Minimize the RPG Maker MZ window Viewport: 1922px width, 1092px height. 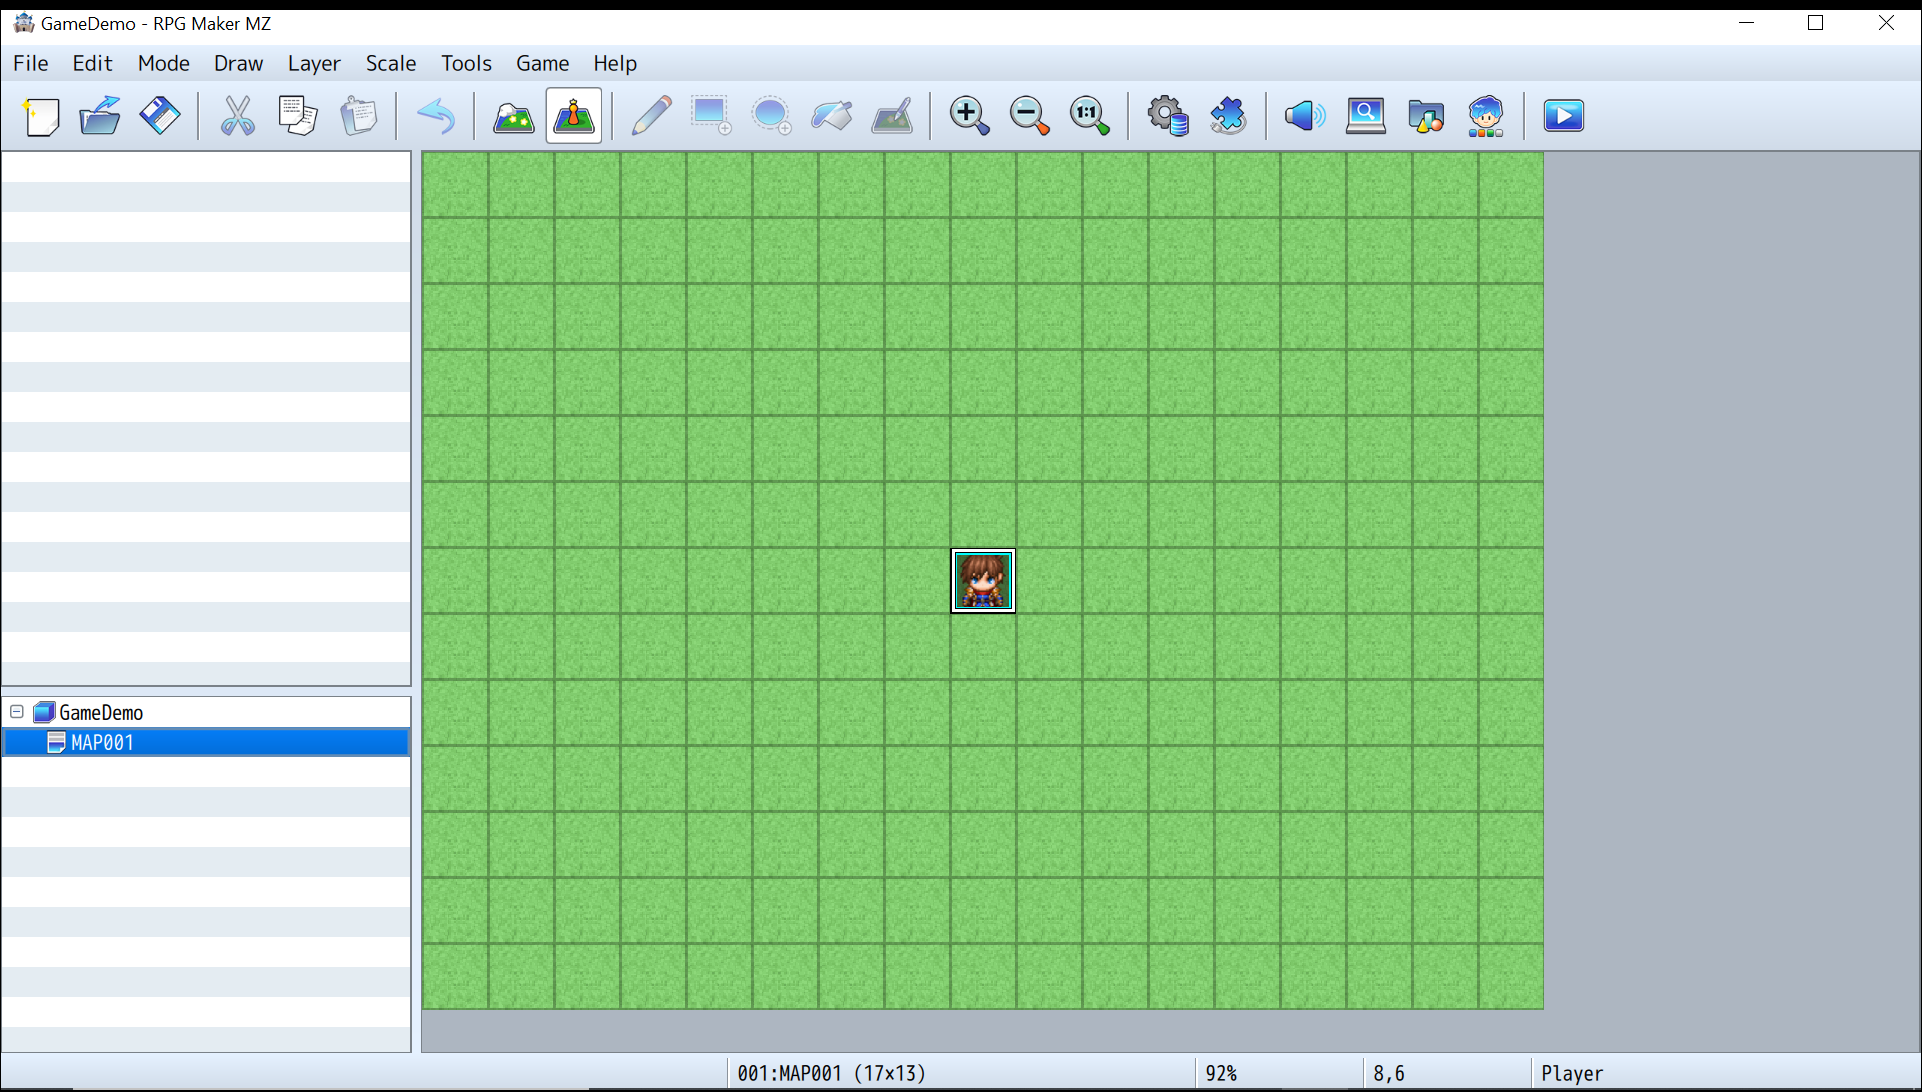pyautogui.click(x=1747, y=23)
